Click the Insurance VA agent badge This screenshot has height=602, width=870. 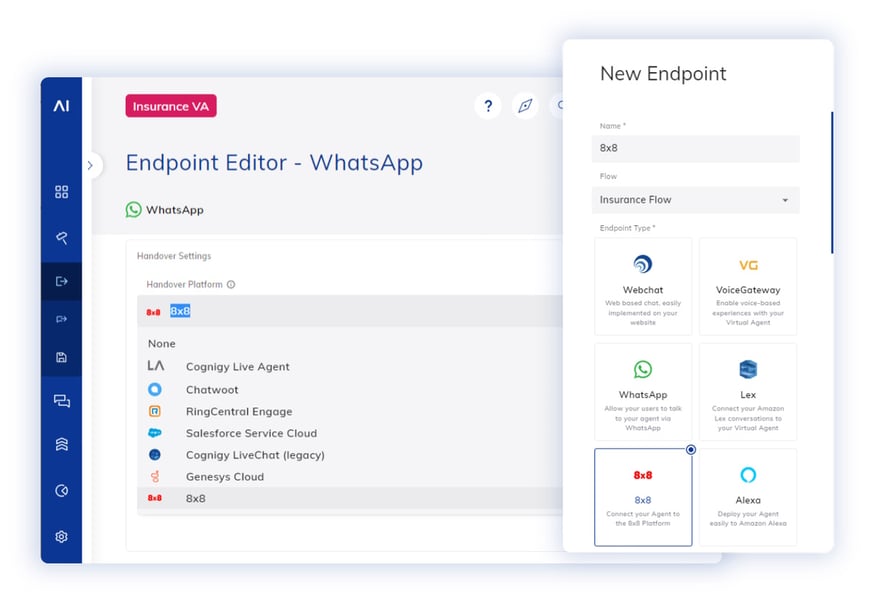pyautogui.click(x=171, y=106)
